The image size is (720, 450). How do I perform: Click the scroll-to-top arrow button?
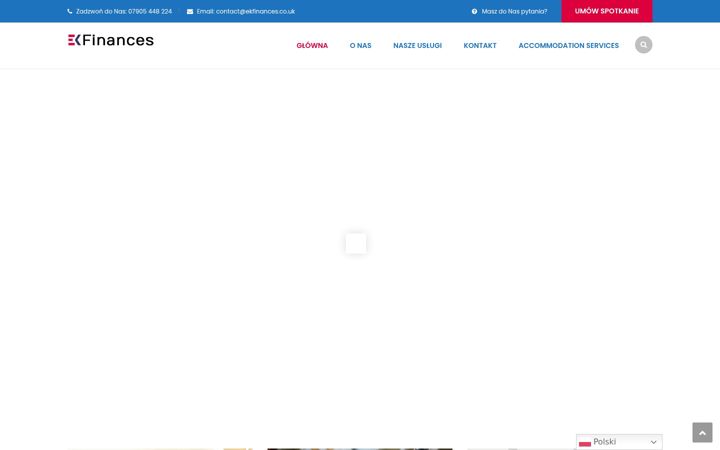coord(702,433)
